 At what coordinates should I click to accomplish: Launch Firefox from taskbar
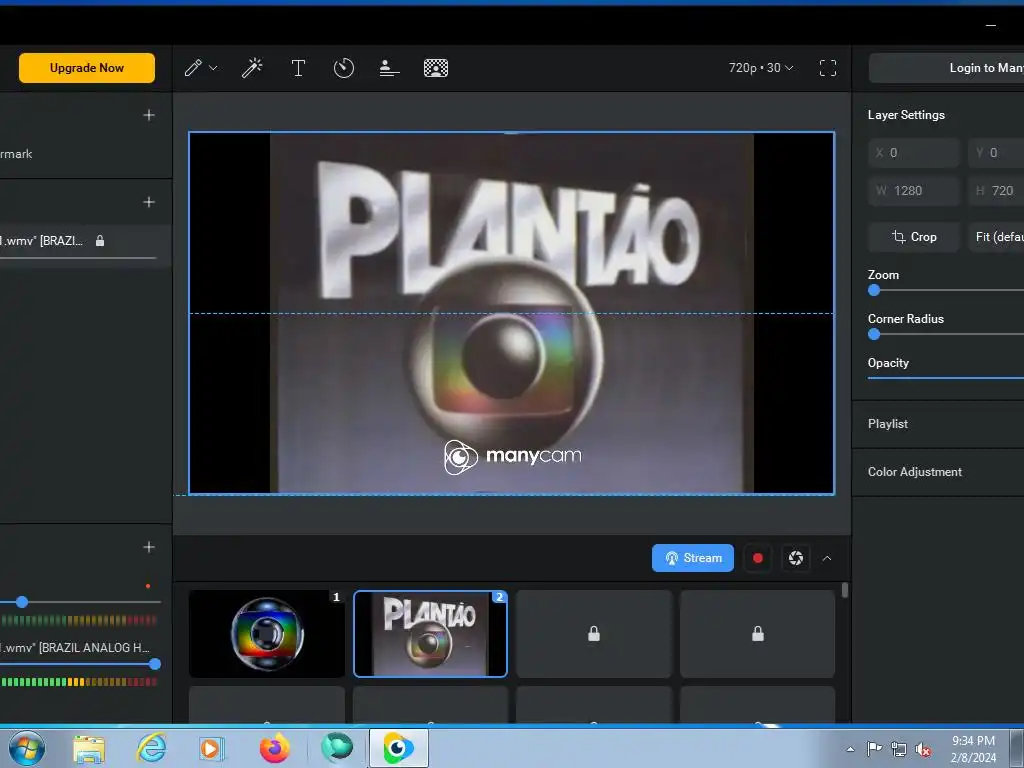[x=274, y=749]
